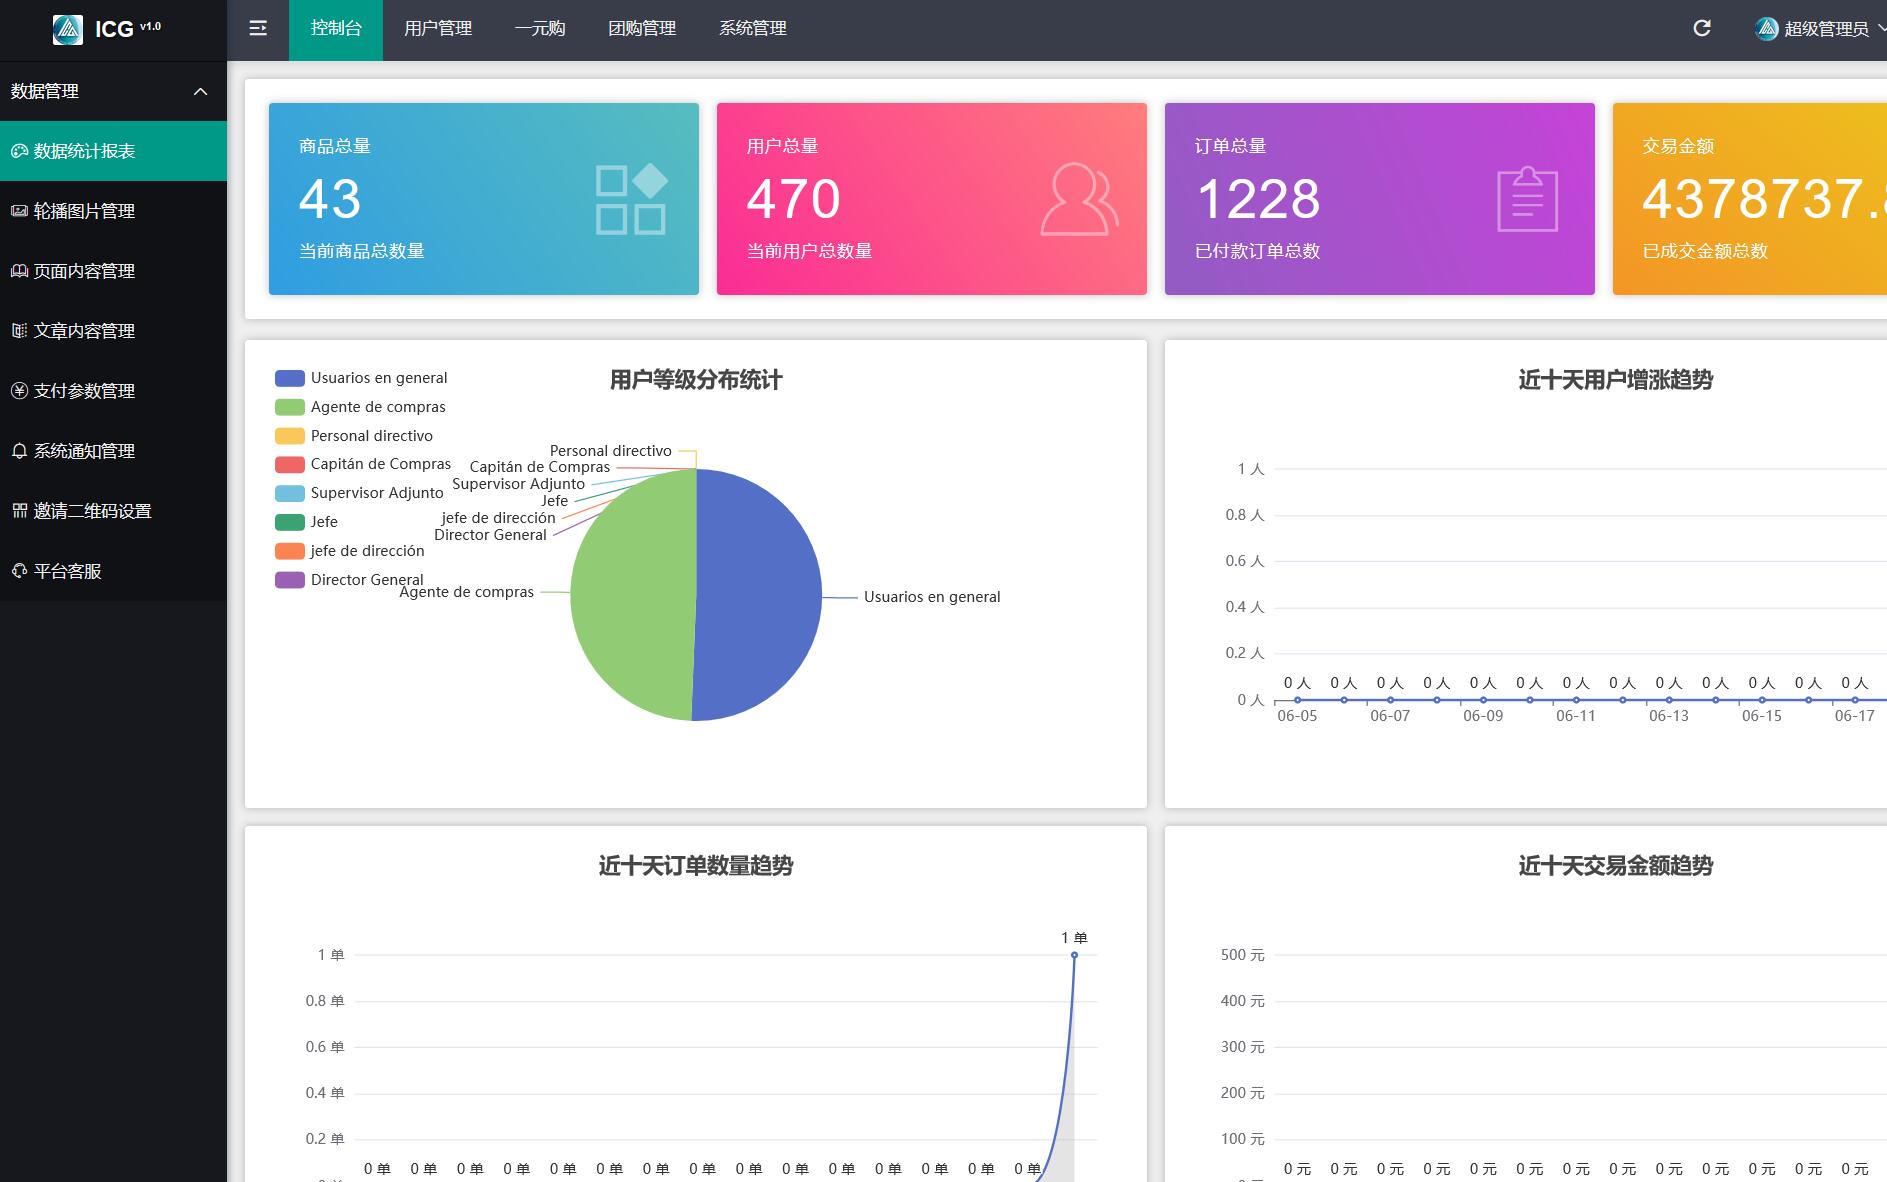Toggle Jefe legend entry

point(306,522)
